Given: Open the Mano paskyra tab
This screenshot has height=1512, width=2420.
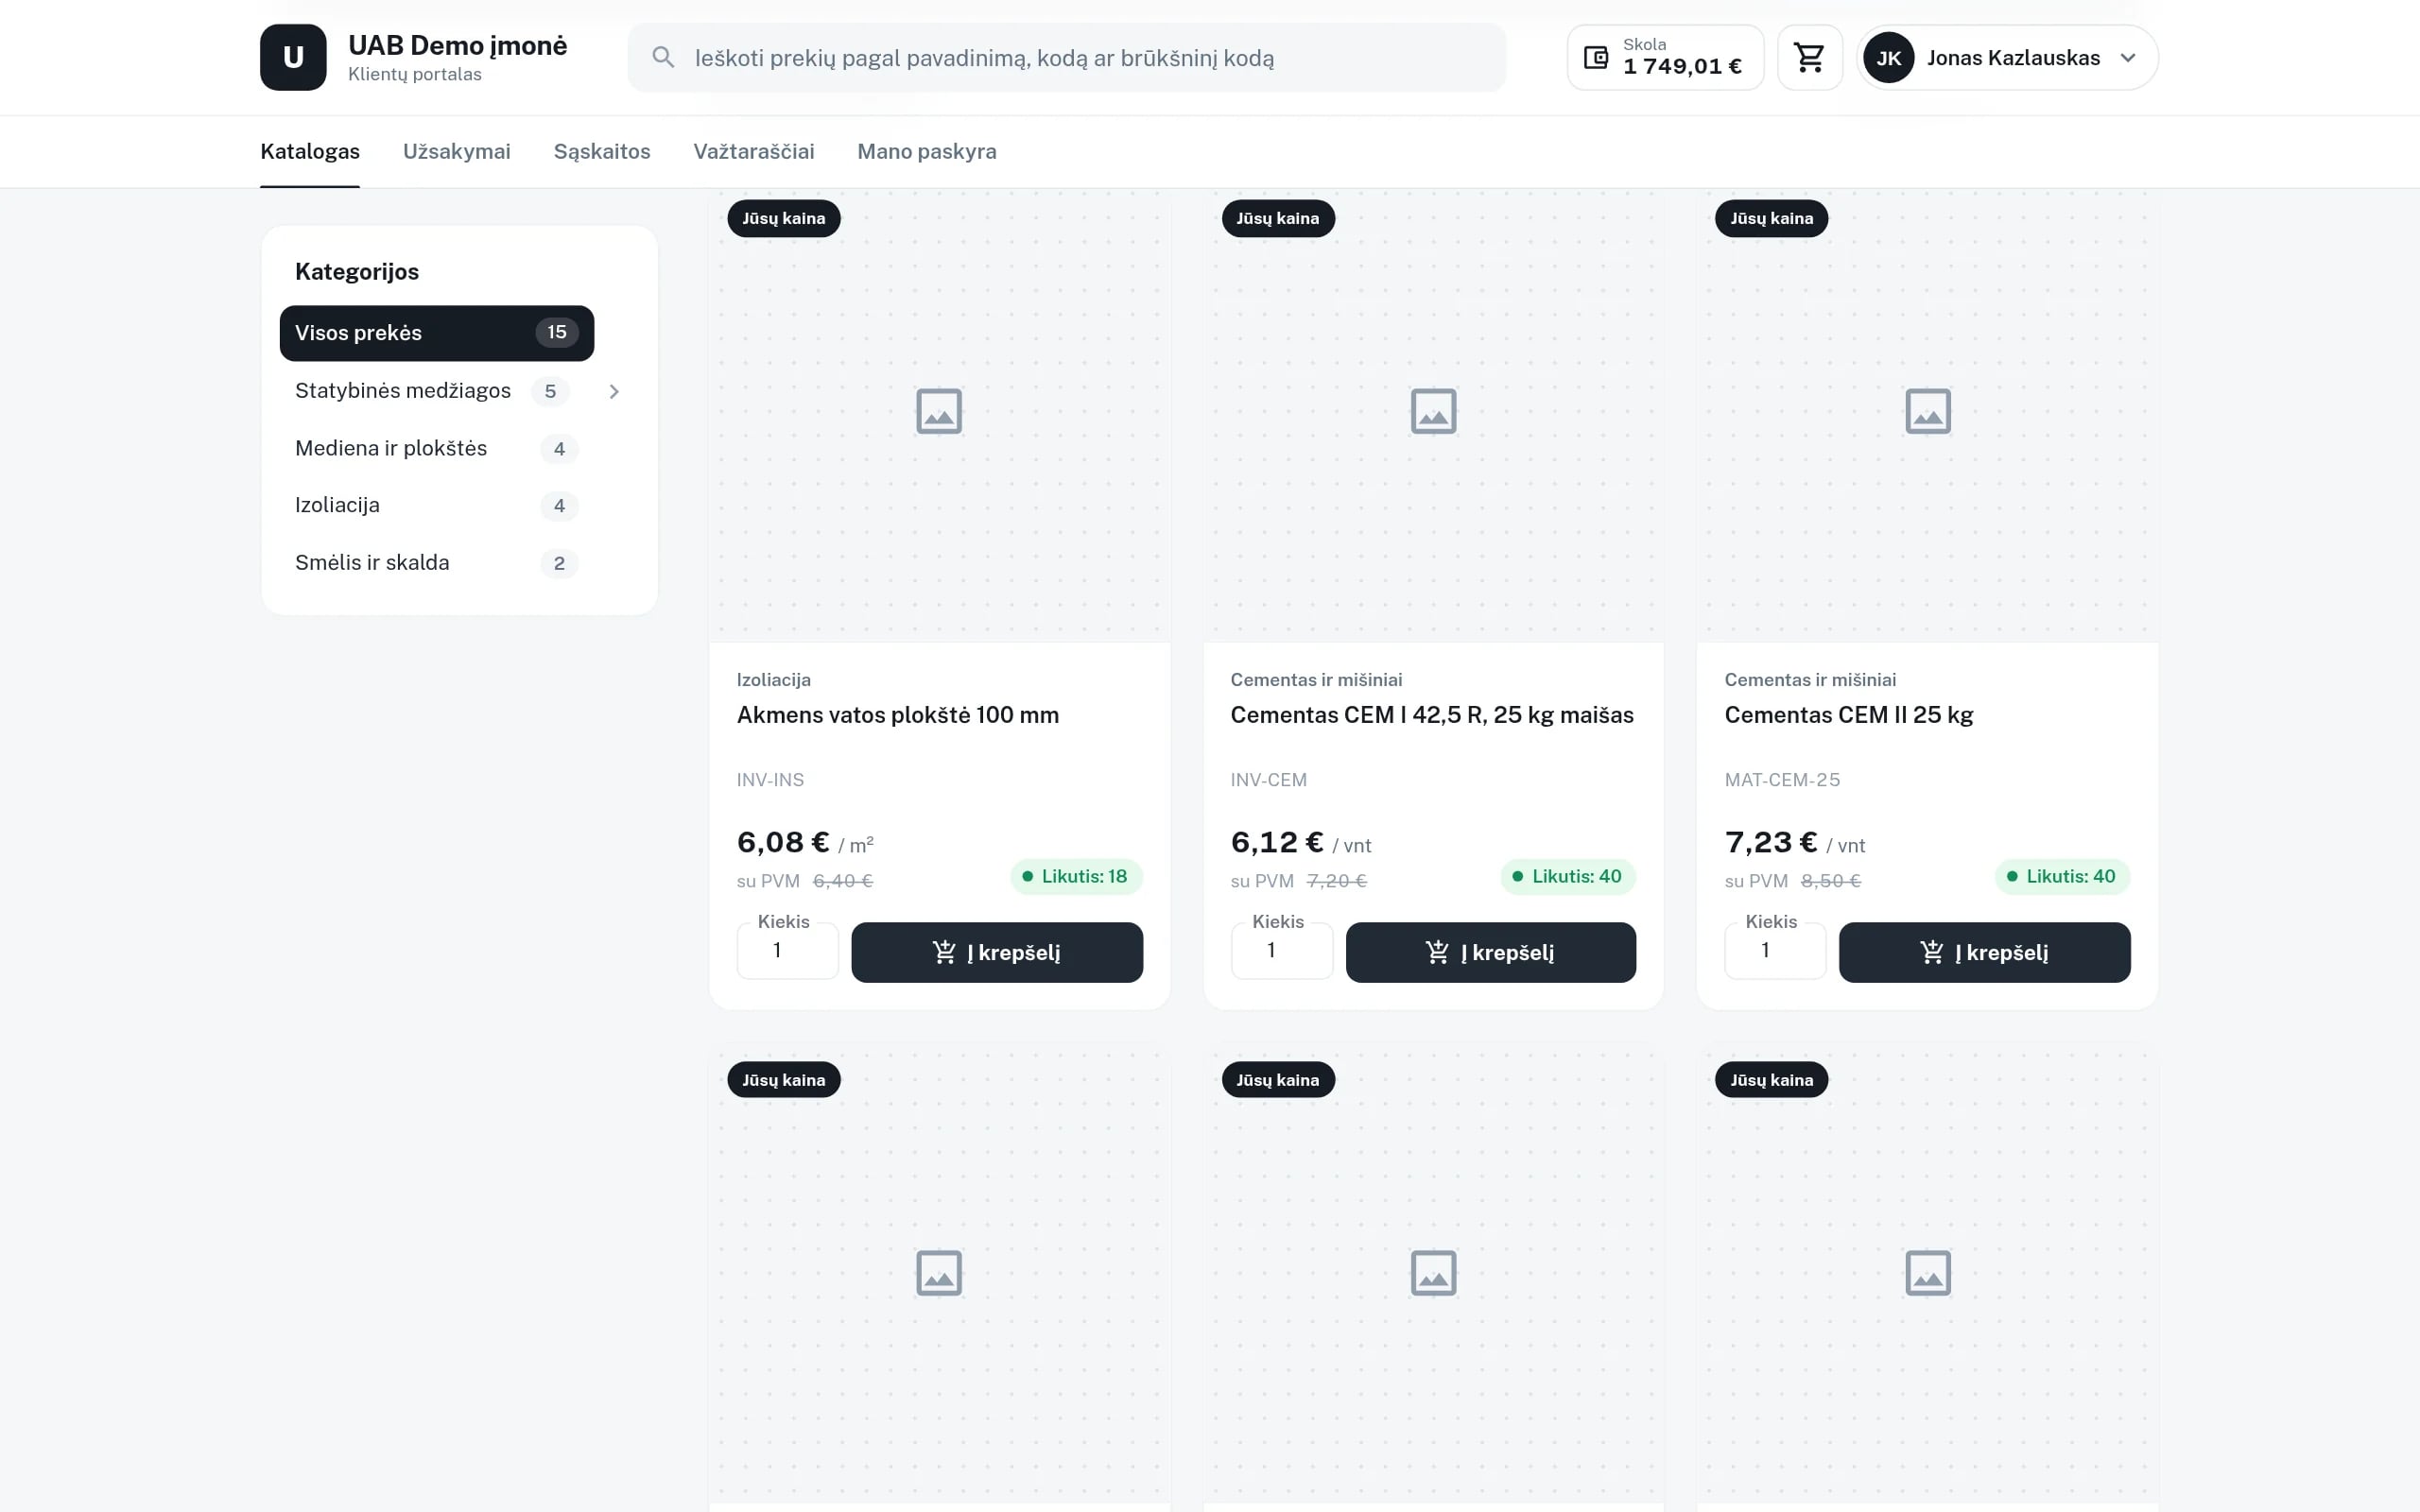Looking at the screenshot, I should tap(927, 151).
